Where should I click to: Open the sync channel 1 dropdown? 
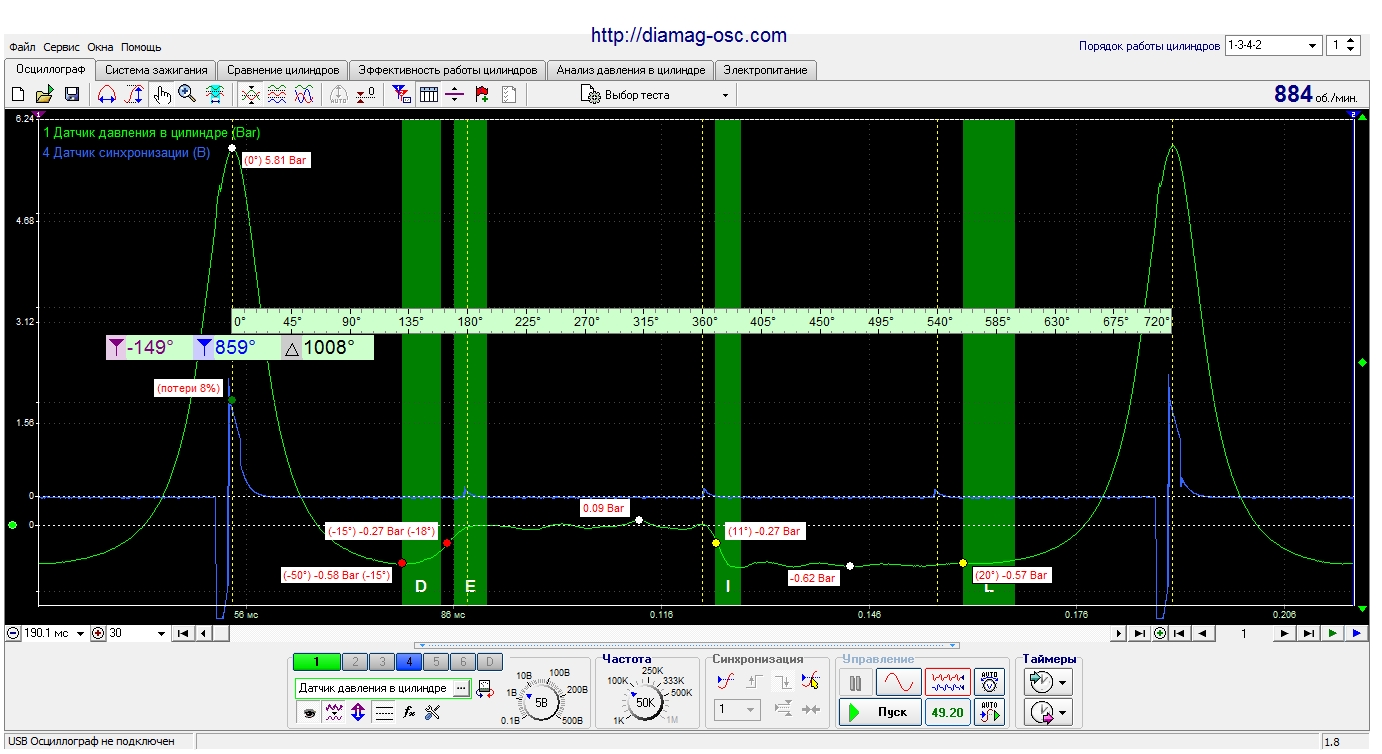click(738, 710)
